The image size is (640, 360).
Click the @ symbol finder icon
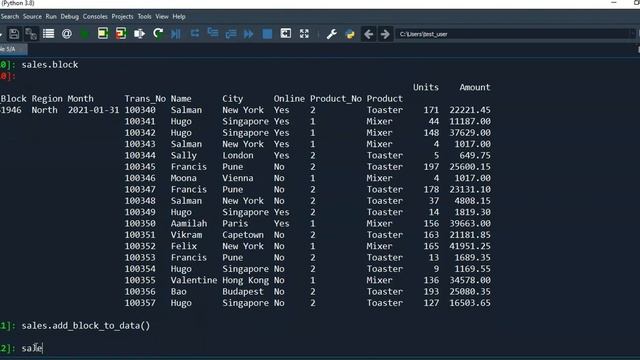coord(67,34)
